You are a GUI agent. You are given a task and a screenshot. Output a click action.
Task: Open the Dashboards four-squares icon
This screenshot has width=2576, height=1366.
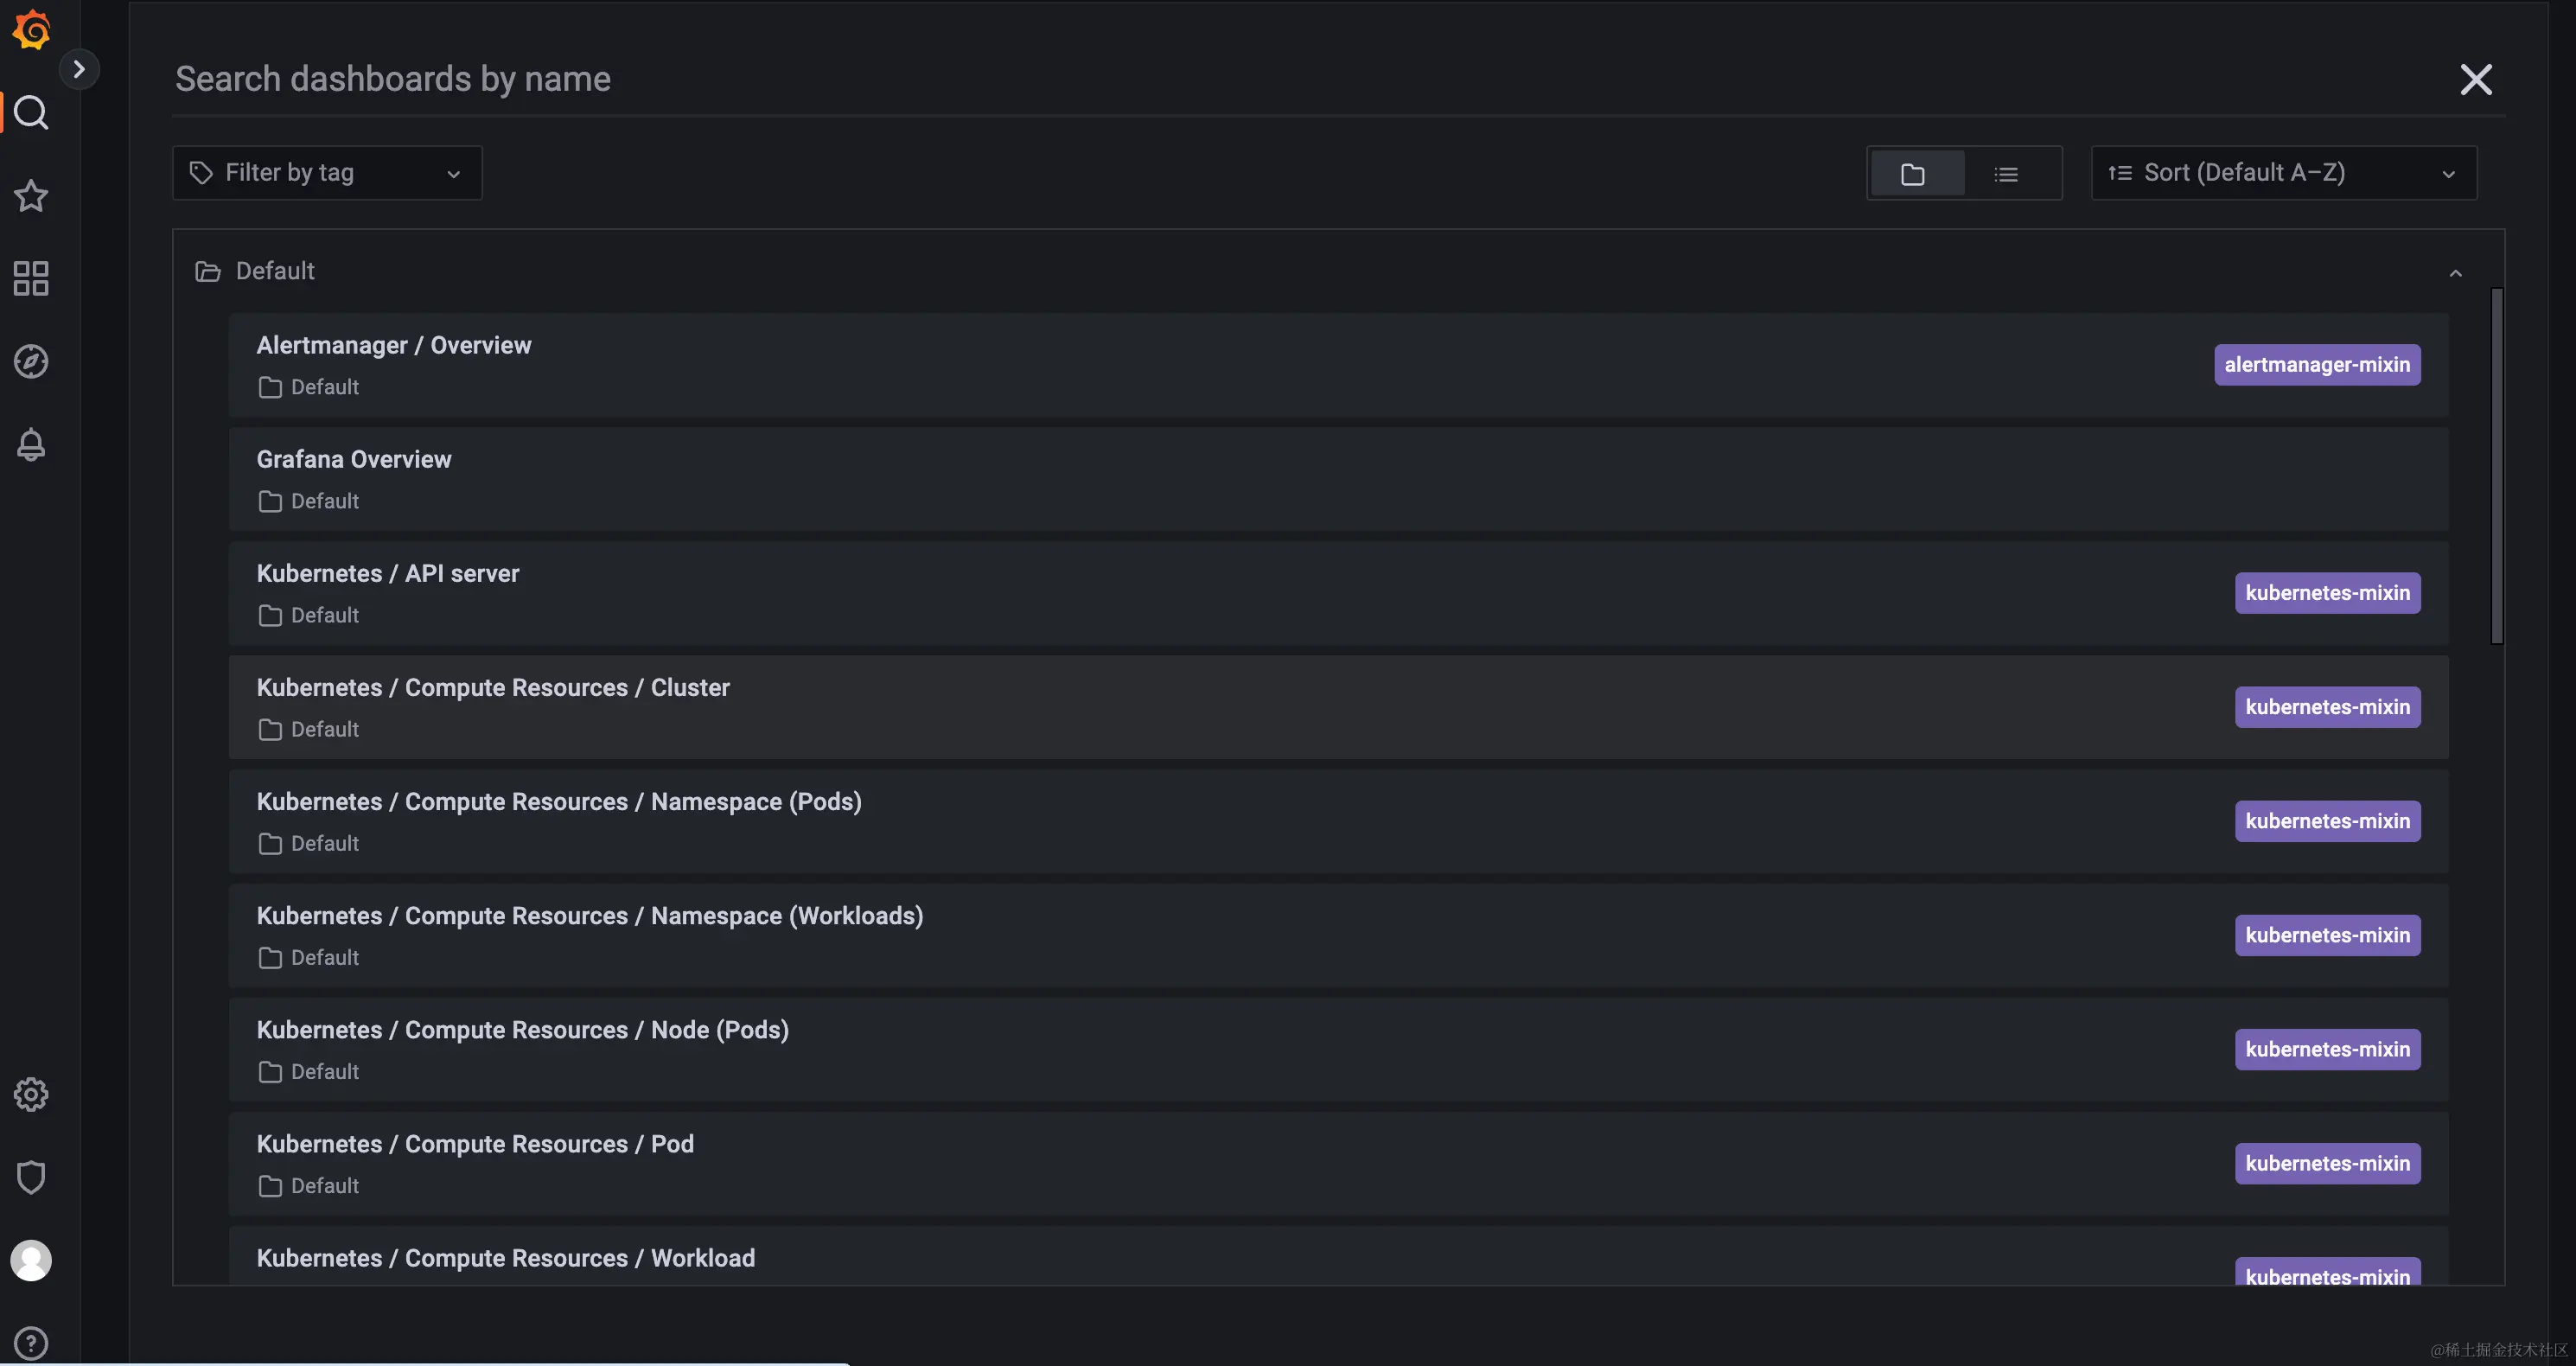pyautogui.click(x=31, y=279)
